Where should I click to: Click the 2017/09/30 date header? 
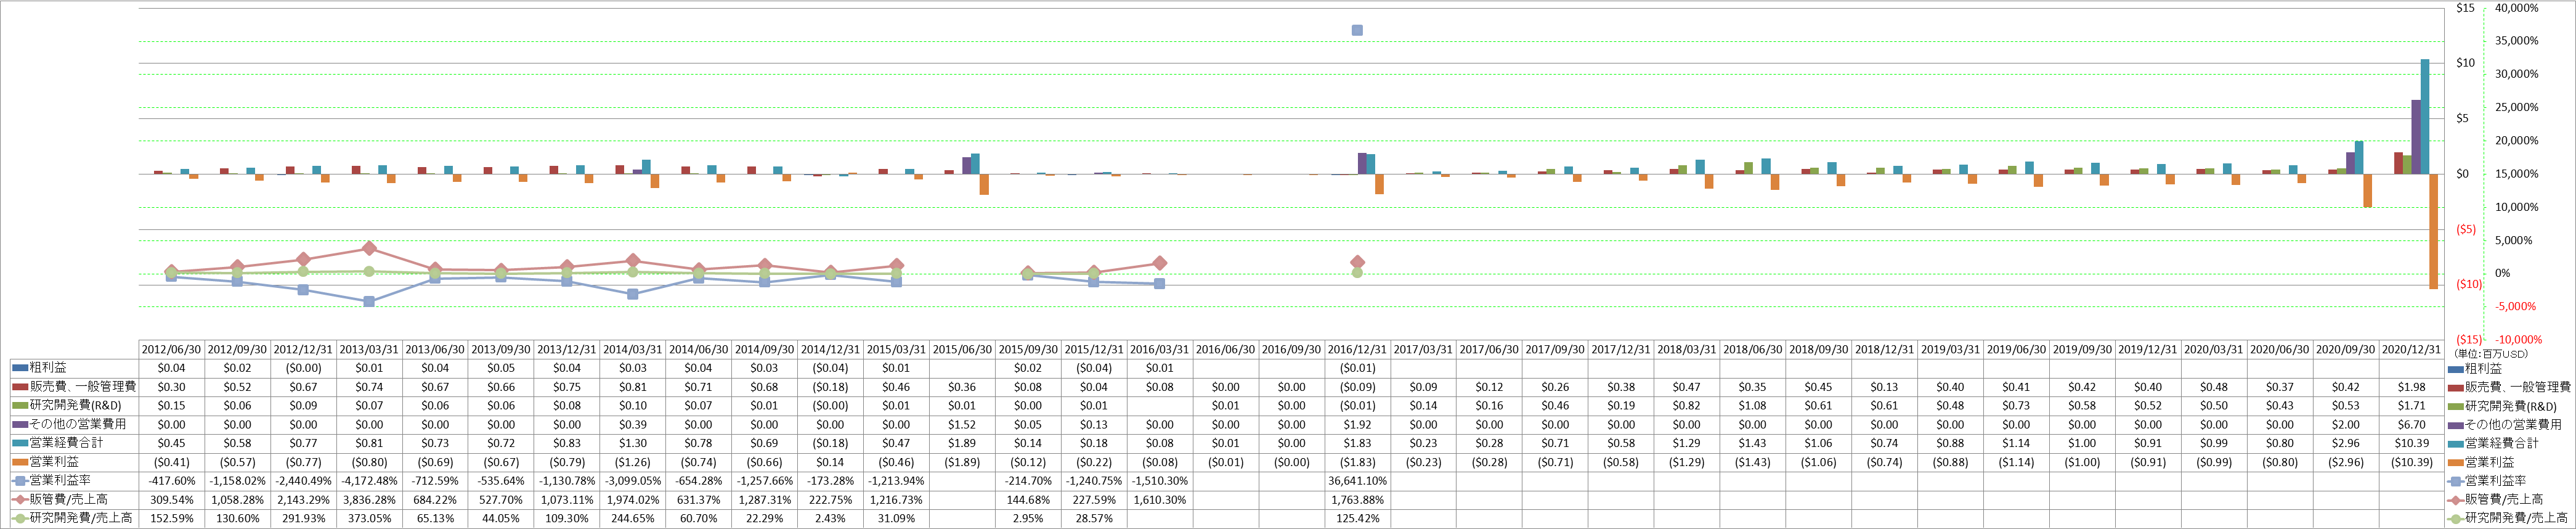click(1555, 350)
